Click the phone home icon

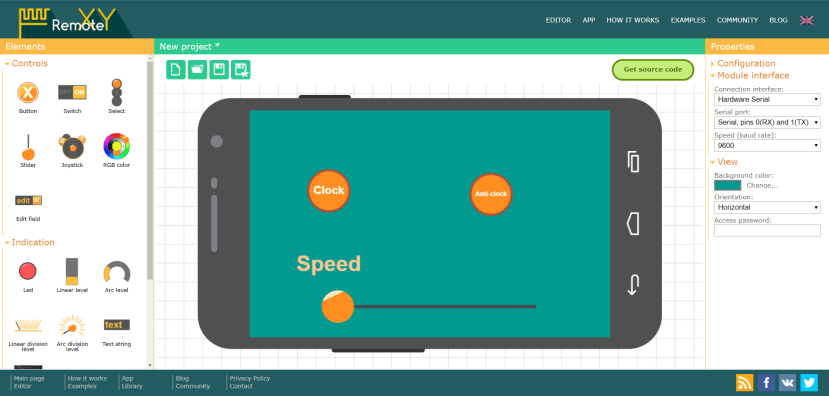pos(633,224)
